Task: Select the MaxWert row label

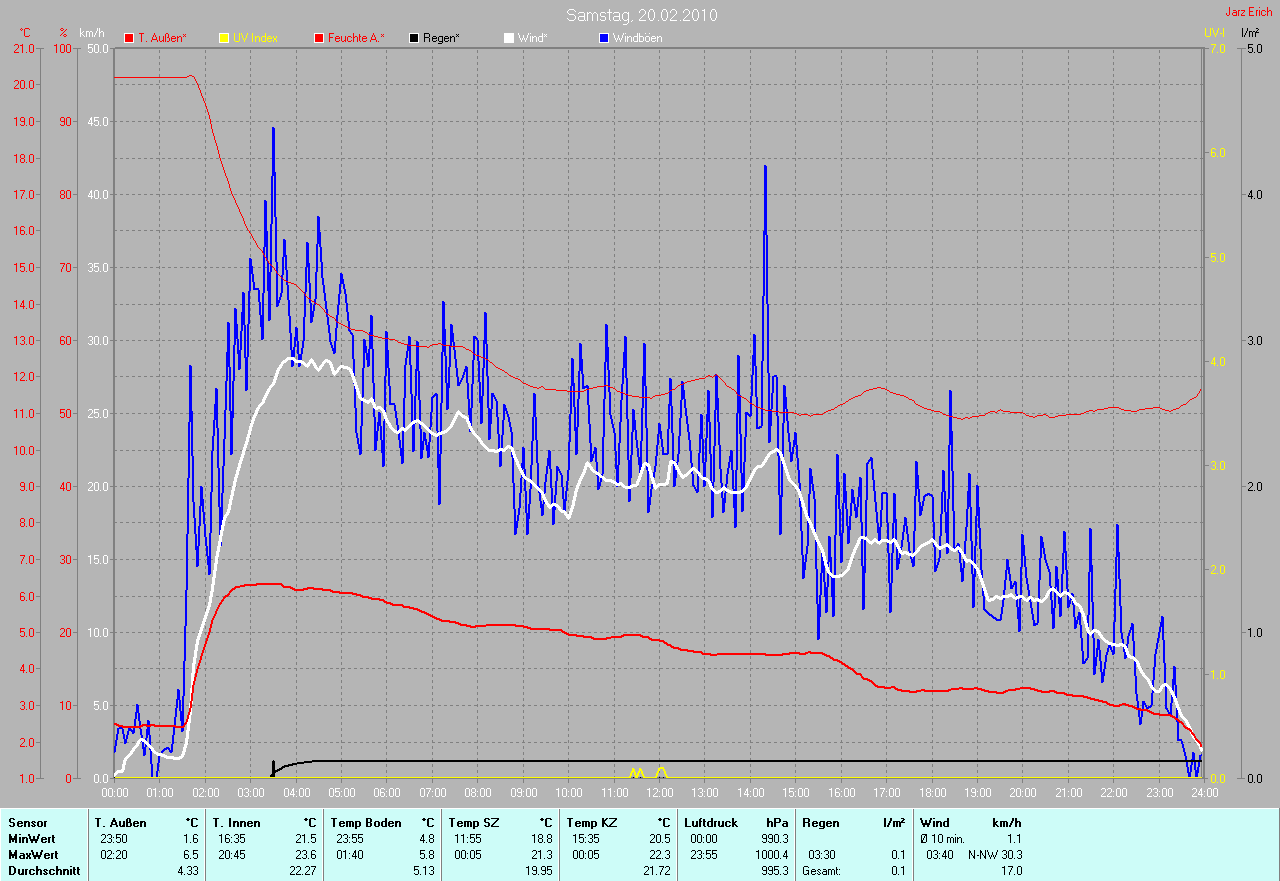Action: click(33, 854)
